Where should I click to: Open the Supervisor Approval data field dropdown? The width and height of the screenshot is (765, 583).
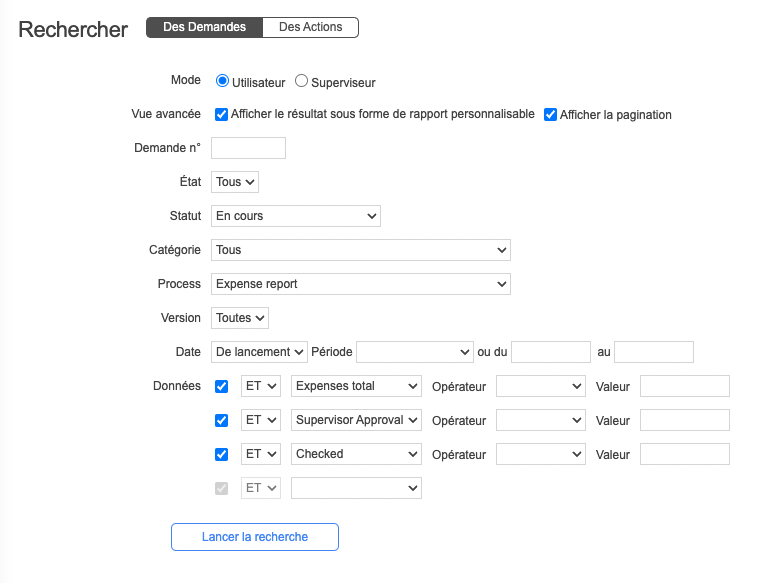click(x=357, y=420)
